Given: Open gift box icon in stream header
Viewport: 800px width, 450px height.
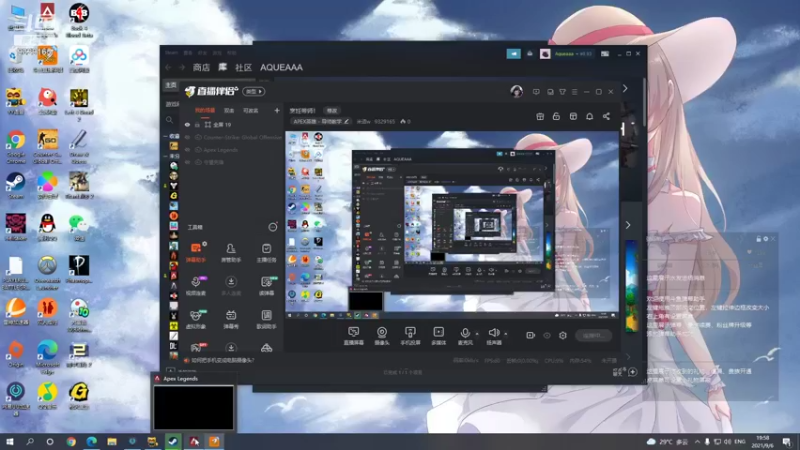Looking at the screenshot, I should click(540, 116).
